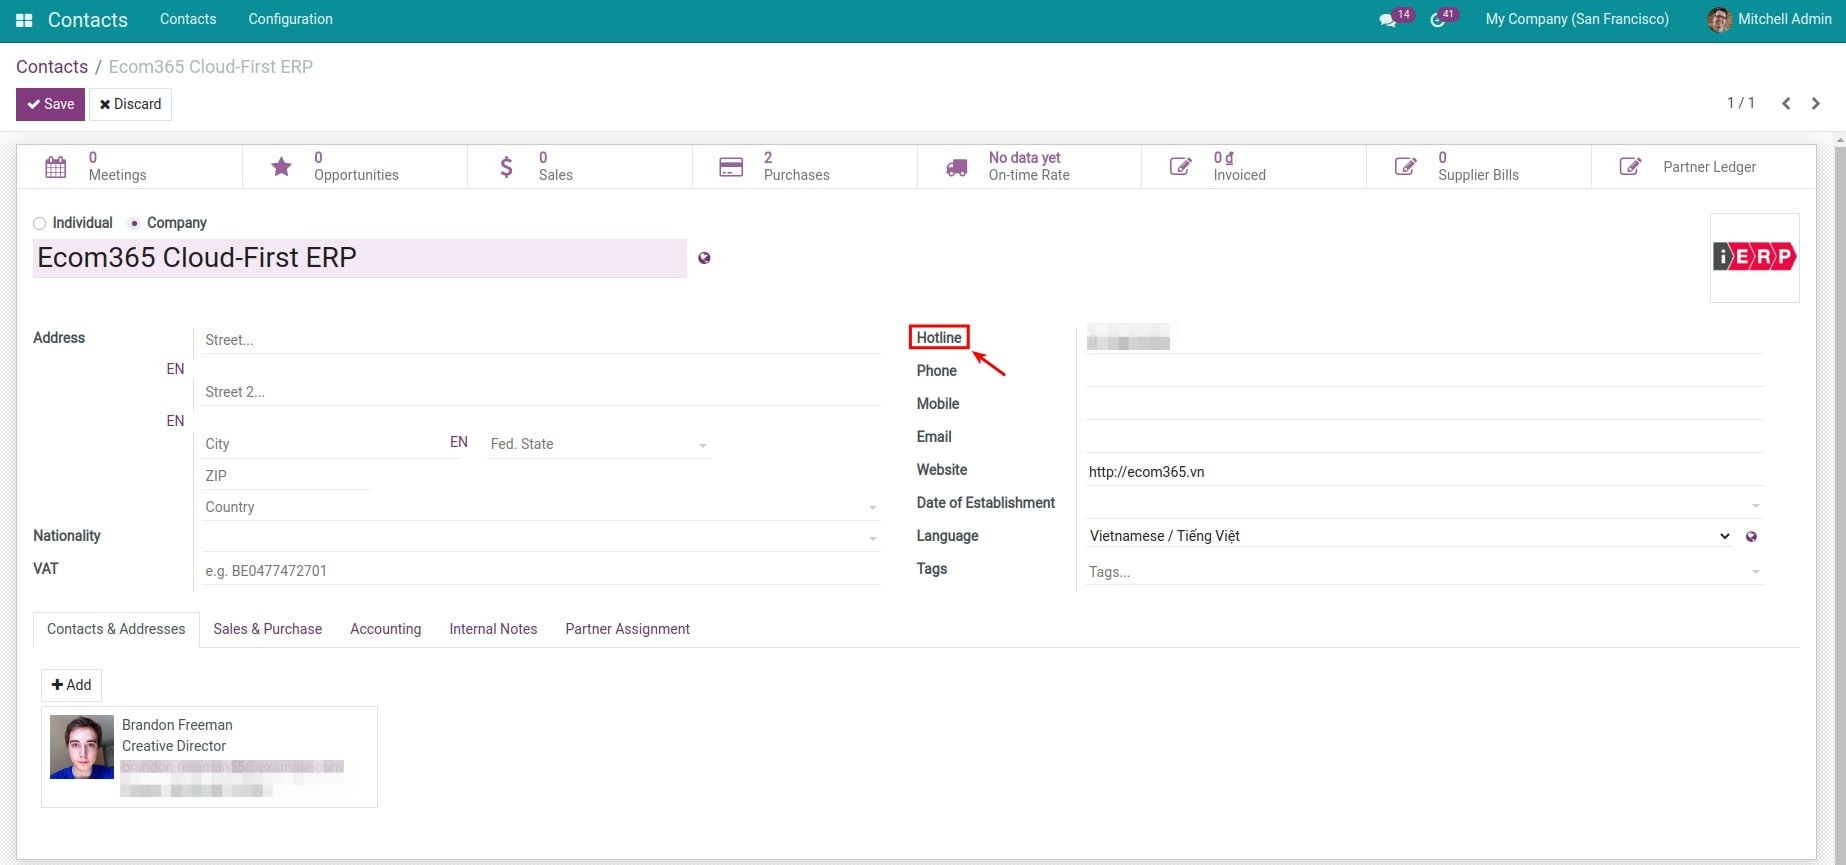Click the Discard button

(x=130, y=104)
